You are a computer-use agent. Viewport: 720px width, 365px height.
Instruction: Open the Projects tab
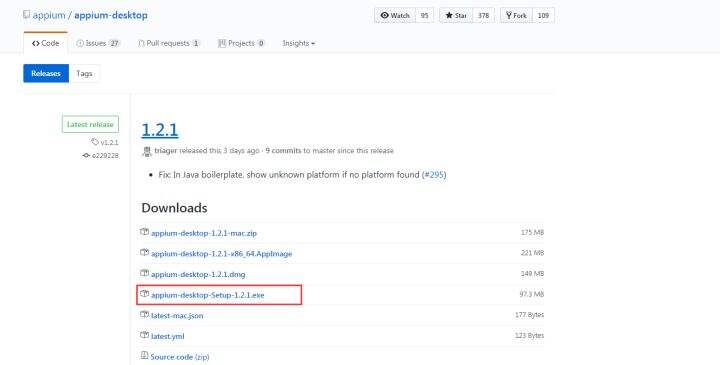click(242, 43)
